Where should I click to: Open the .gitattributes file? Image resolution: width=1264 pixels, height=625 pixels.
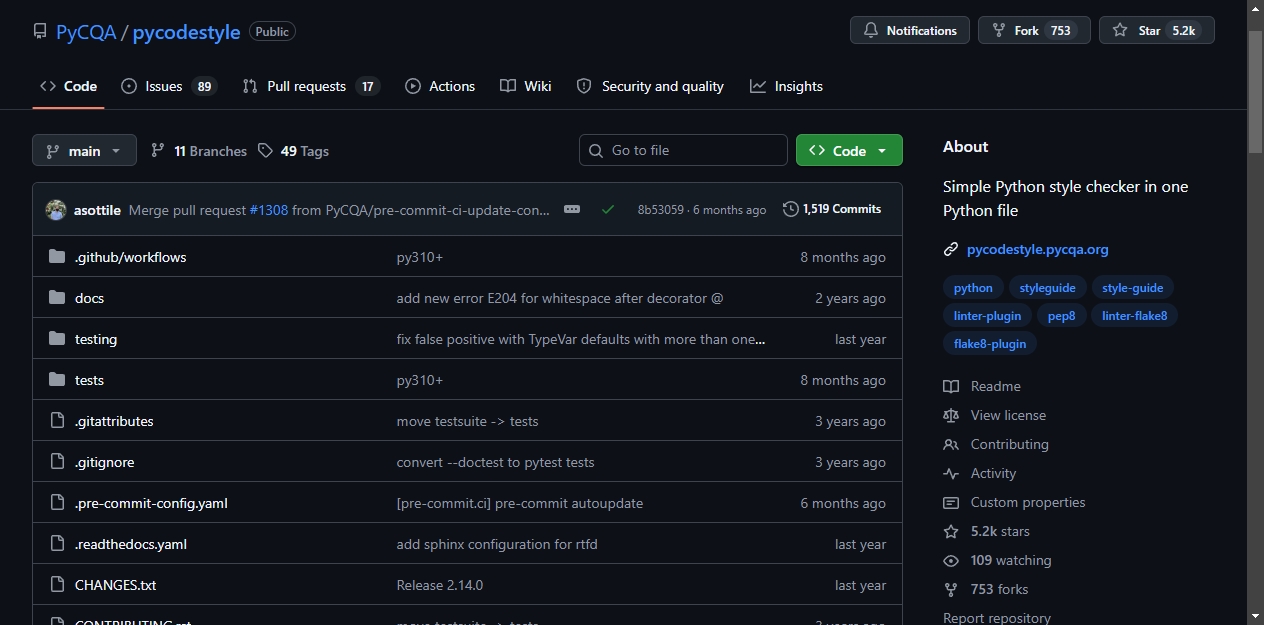pyautogui.click(x=114, y=421)
